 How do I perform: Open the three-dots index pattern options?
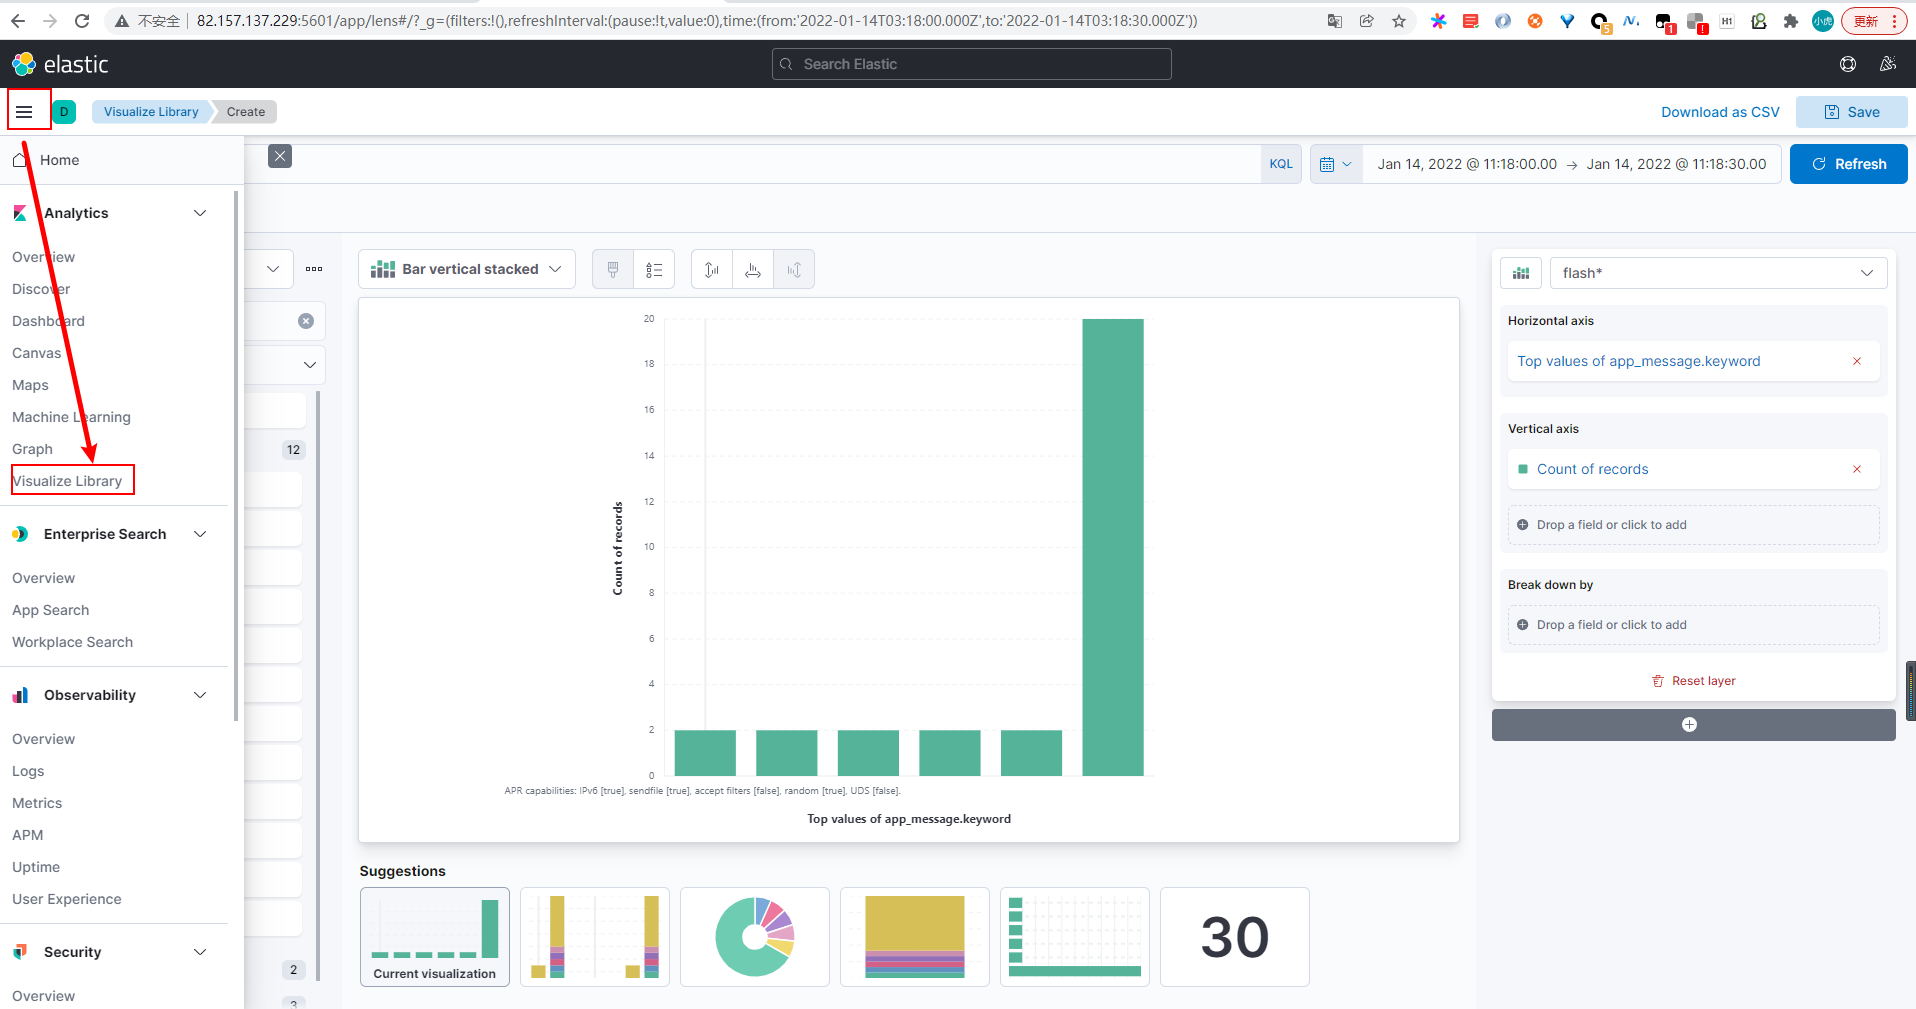point(314,269)
